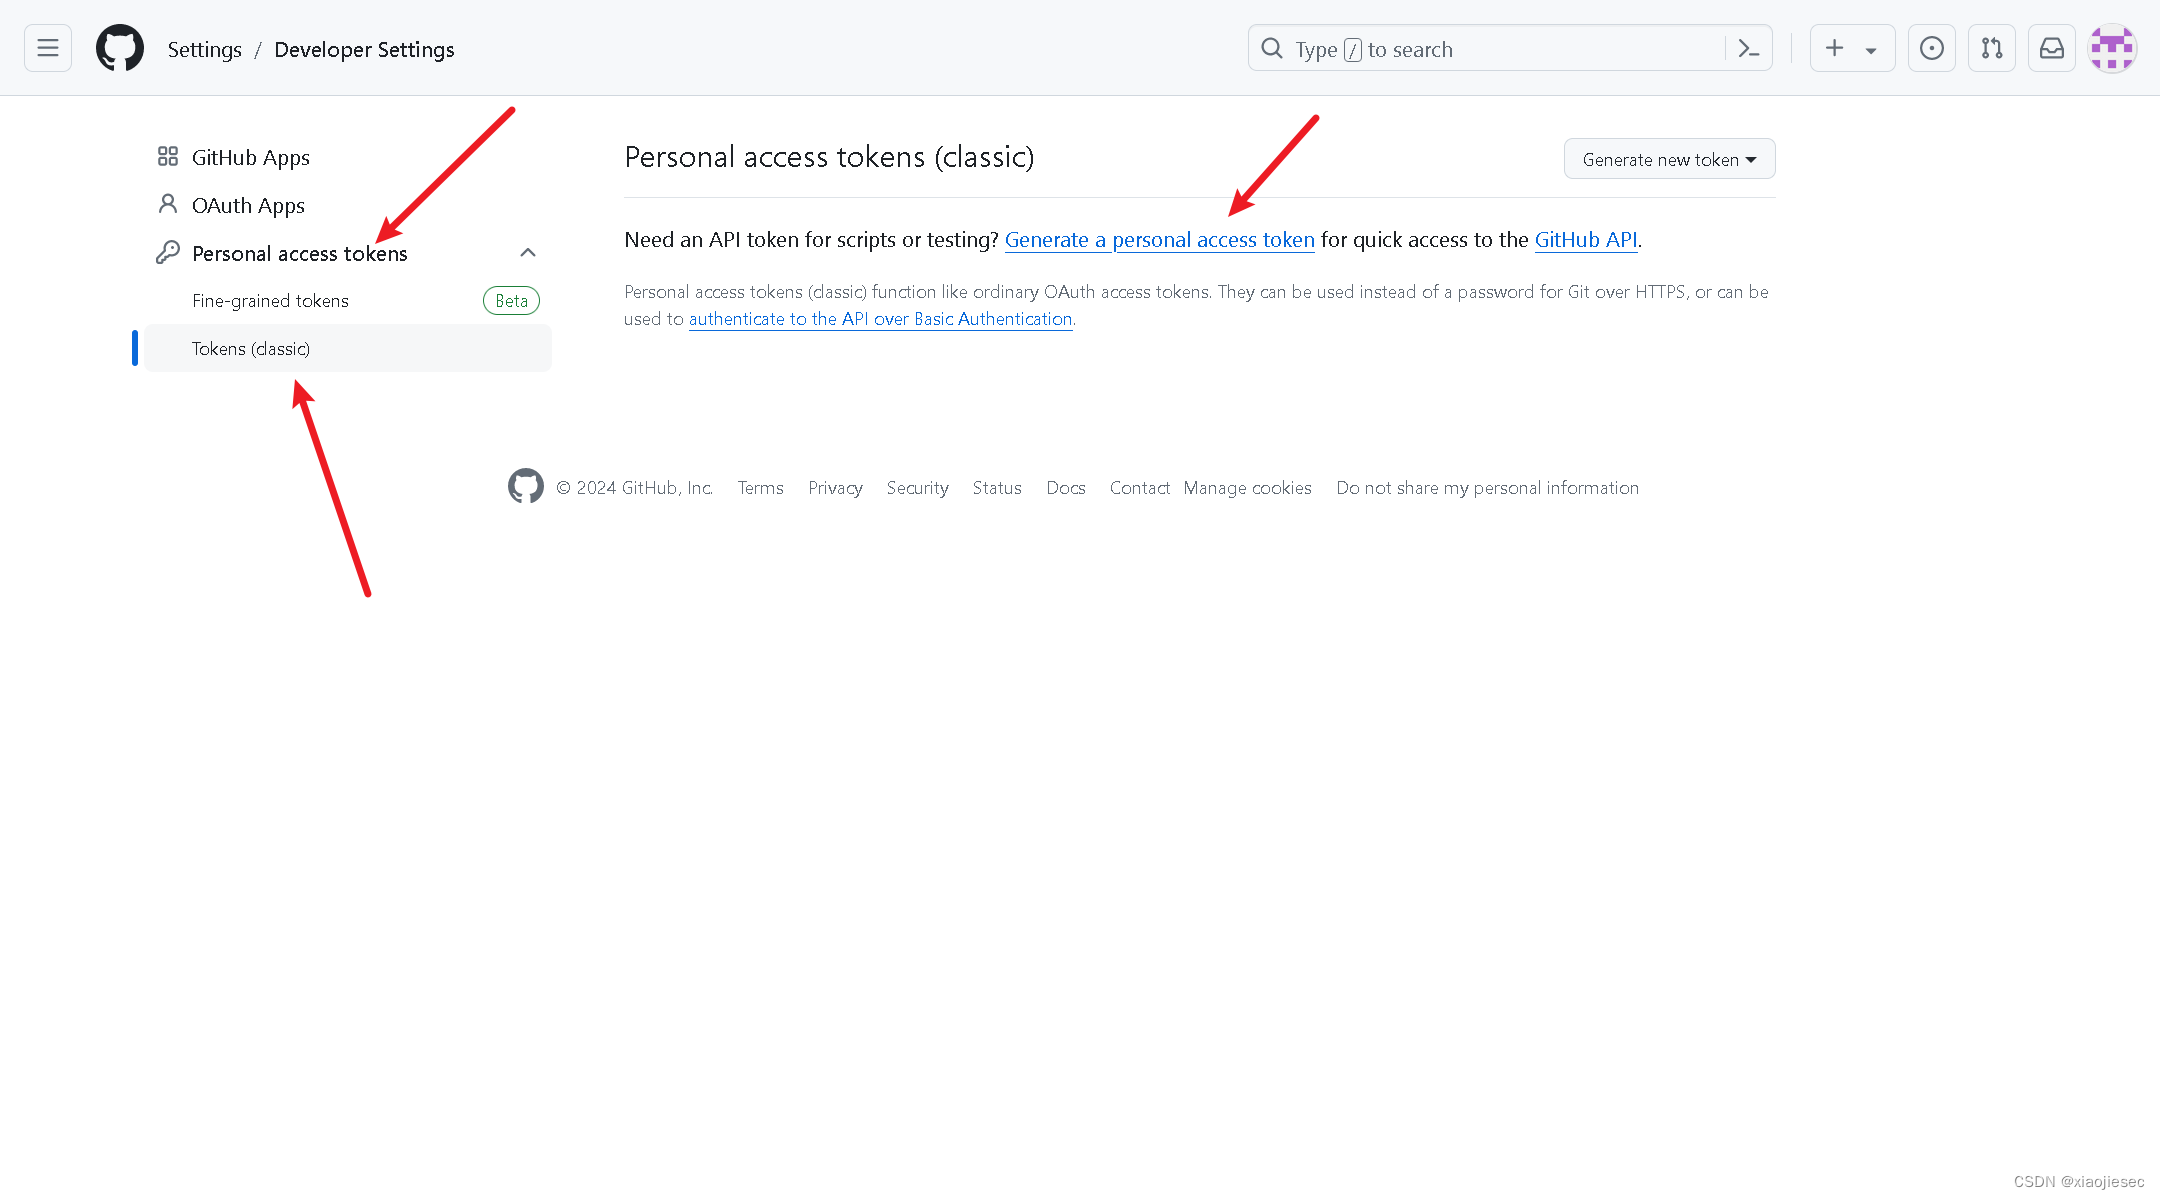2160x1199 pixels.
Task: Click the GitHub Octocat logo in header
Action: pos(120,48)
